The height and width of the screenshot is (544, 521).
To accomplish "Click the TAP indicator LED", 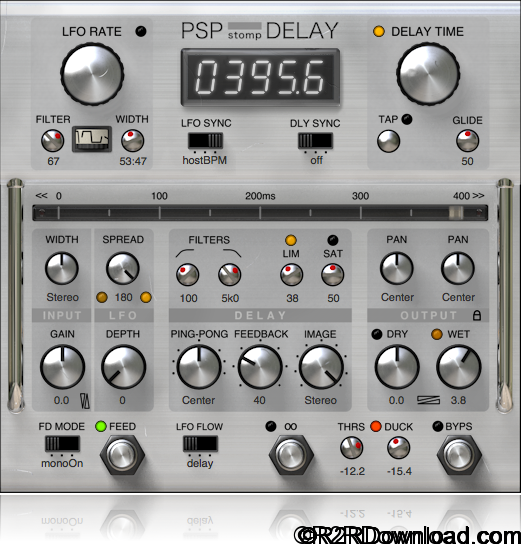I will click(407, 119).
